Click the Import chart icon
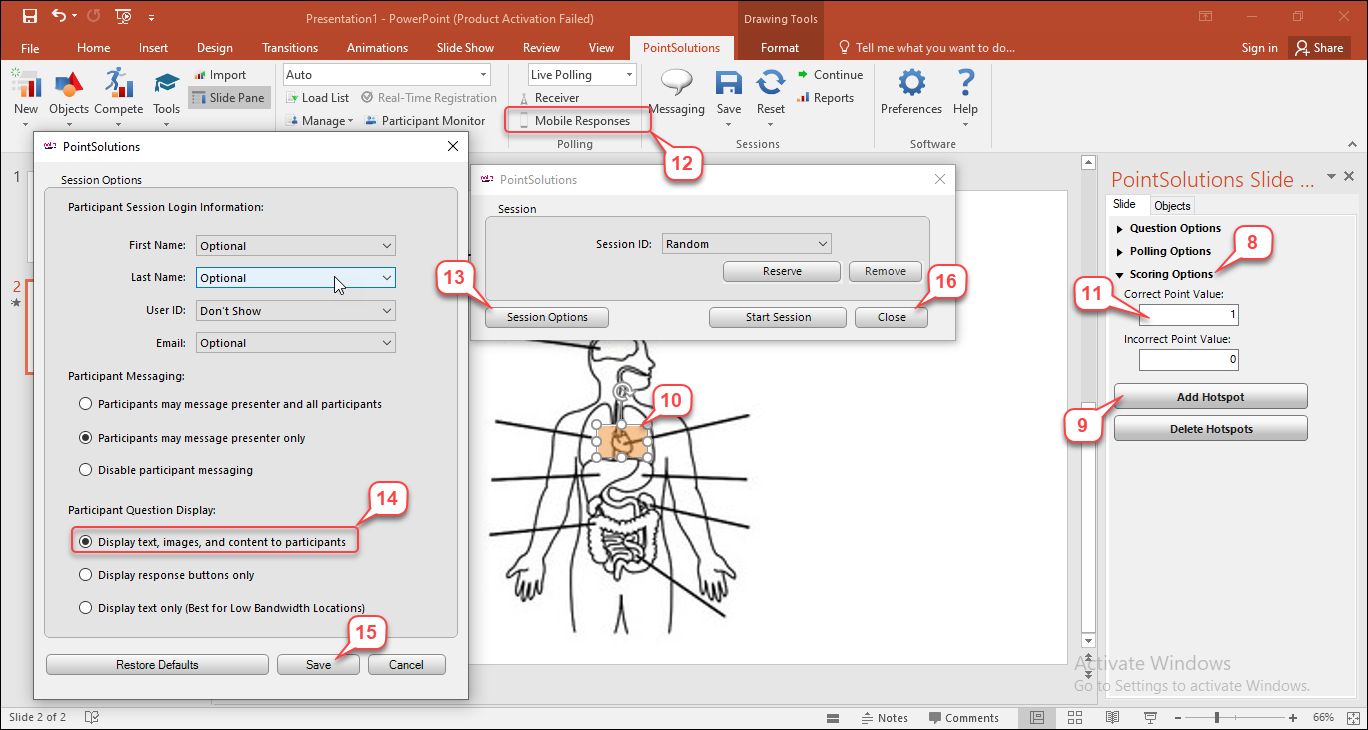This screenshot has width=1368, height=730. 199,75
